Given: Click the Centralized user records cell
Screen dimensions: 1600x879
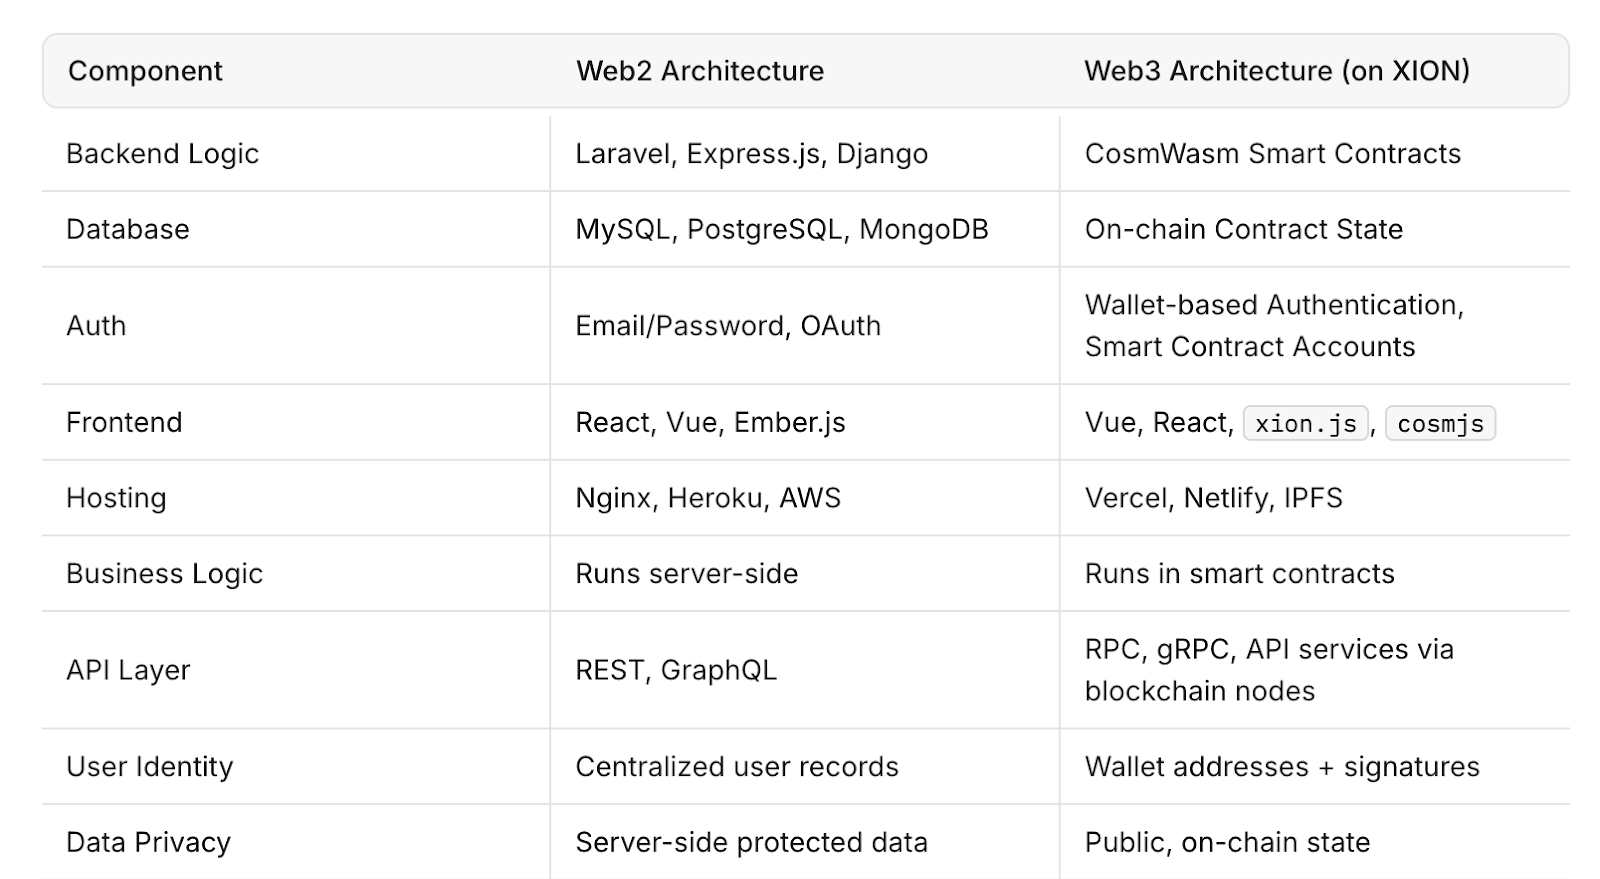Looking at the screenshot, I should (x=736, y=767).
